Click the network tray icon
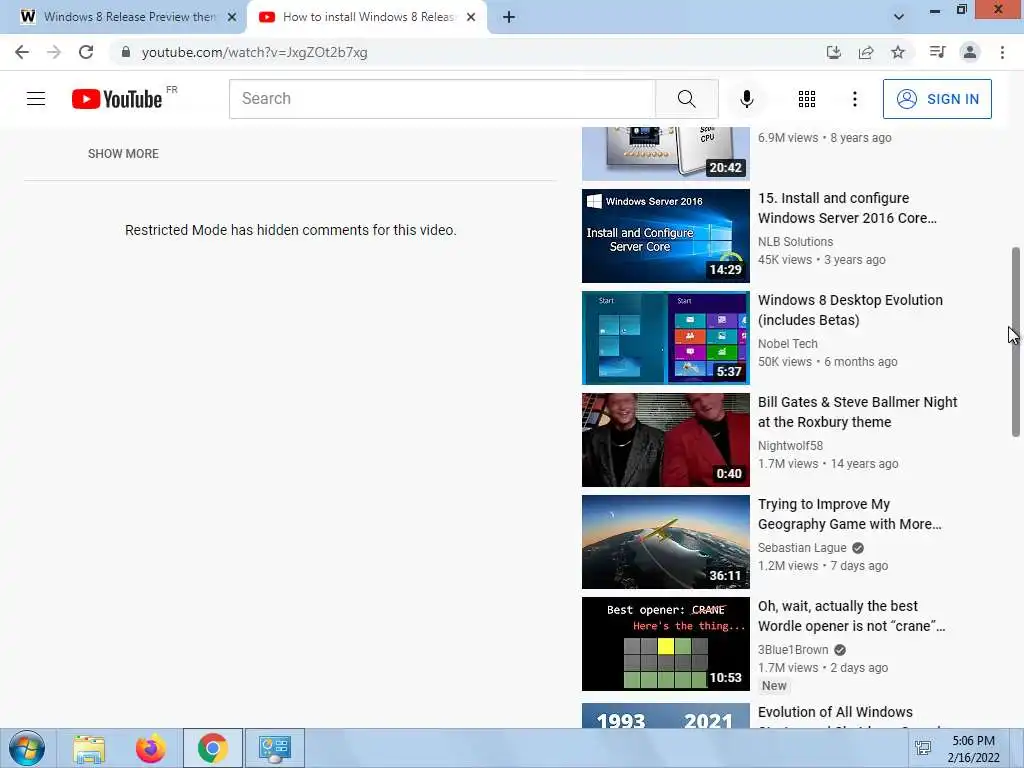This screenshot has width=1024, height=768. coord(923,748)
